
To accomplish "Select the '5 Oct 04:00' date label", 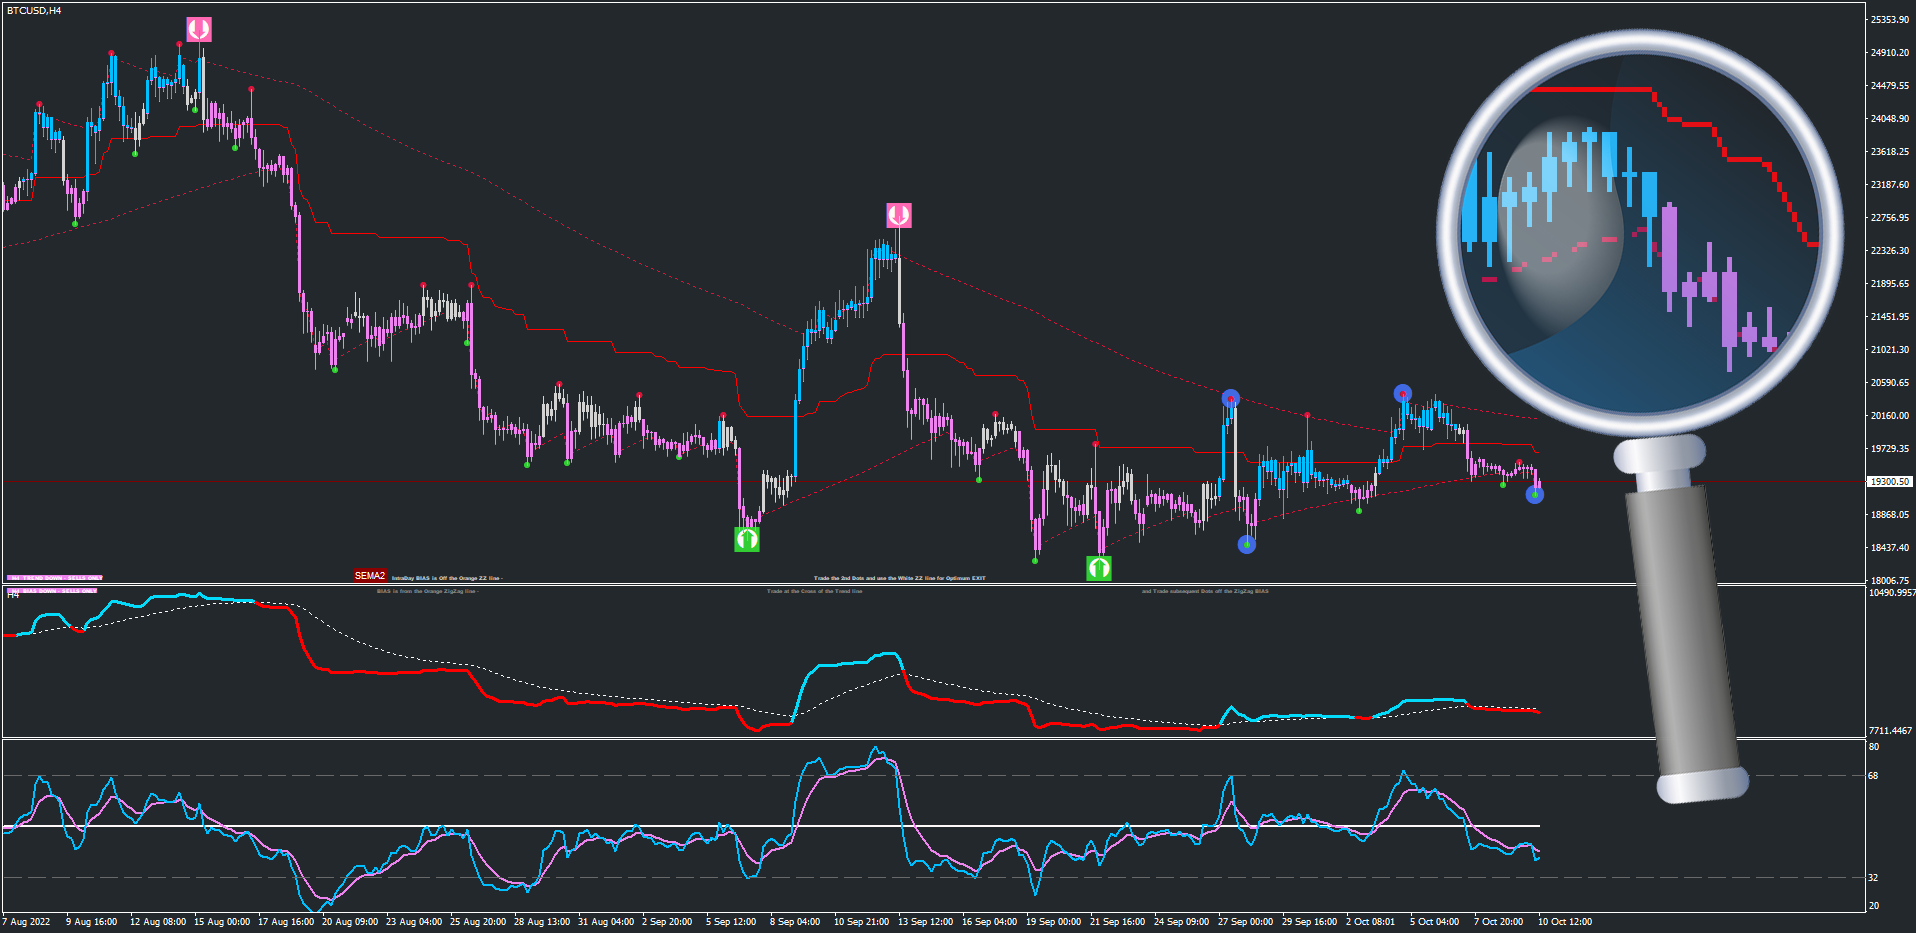I will 1435,922.
